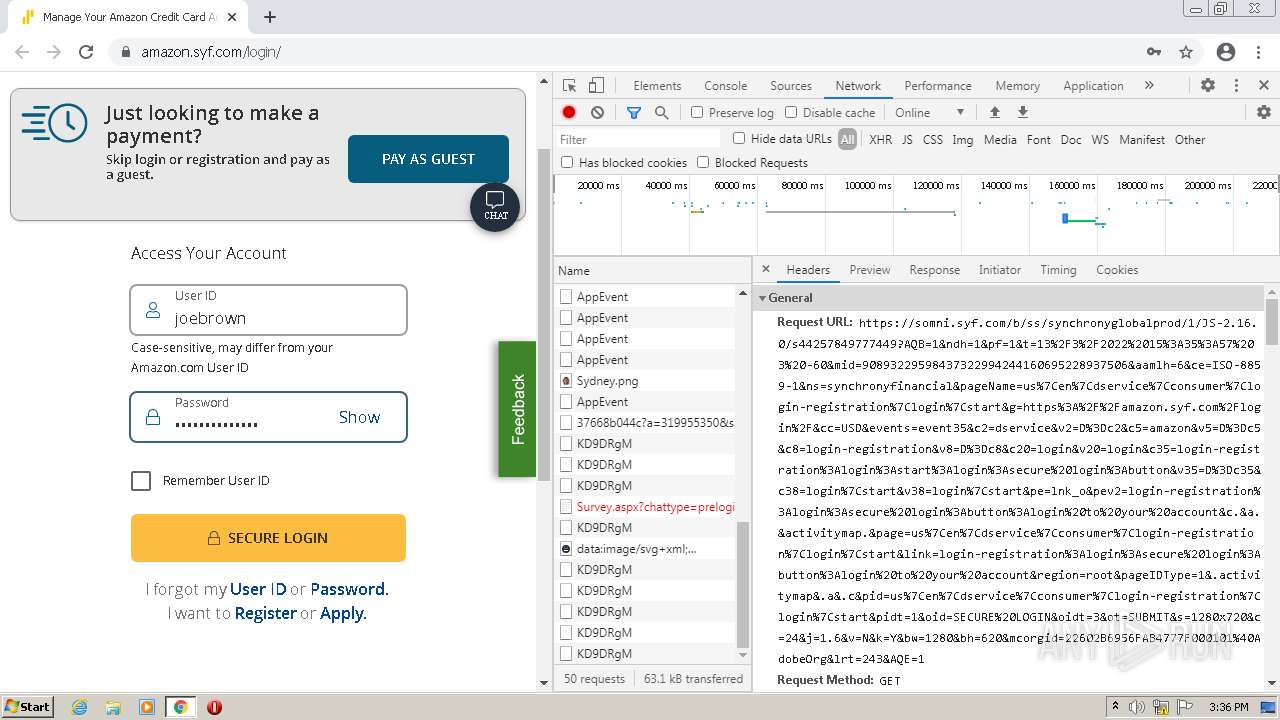The width and height of the screenshot is (1280, 720).
Task: Open network search with the magnifier icon
Action: pyautogui.click(x=661, y=113)
